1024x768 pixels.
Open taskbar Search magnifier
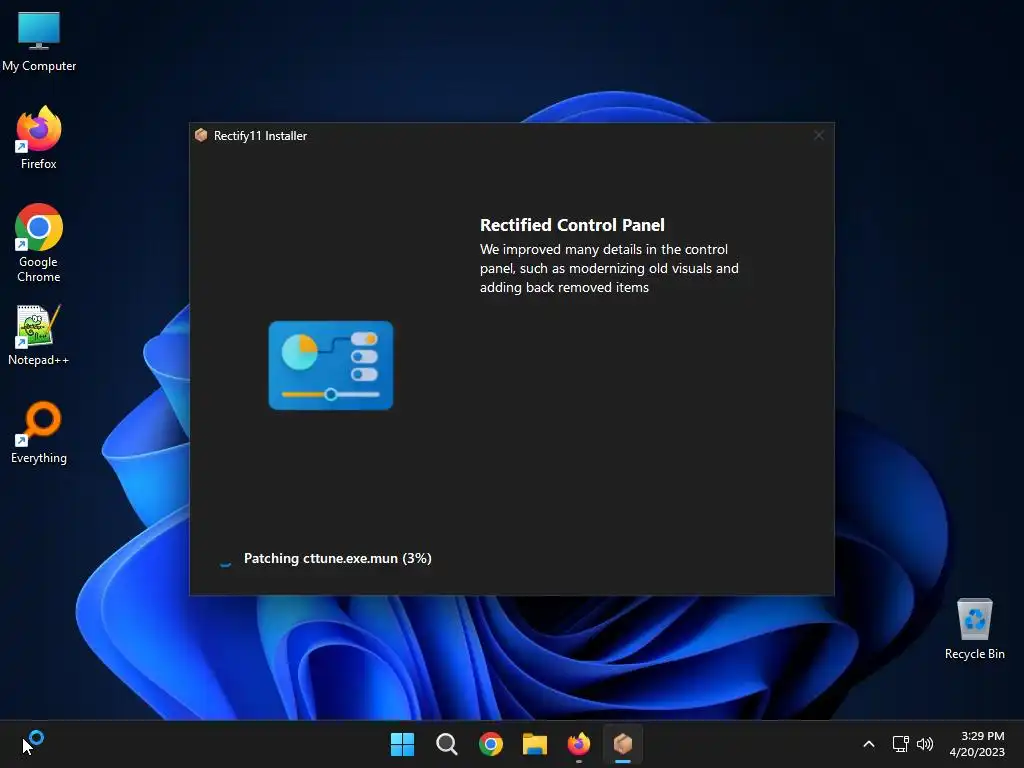pos(447,744)
